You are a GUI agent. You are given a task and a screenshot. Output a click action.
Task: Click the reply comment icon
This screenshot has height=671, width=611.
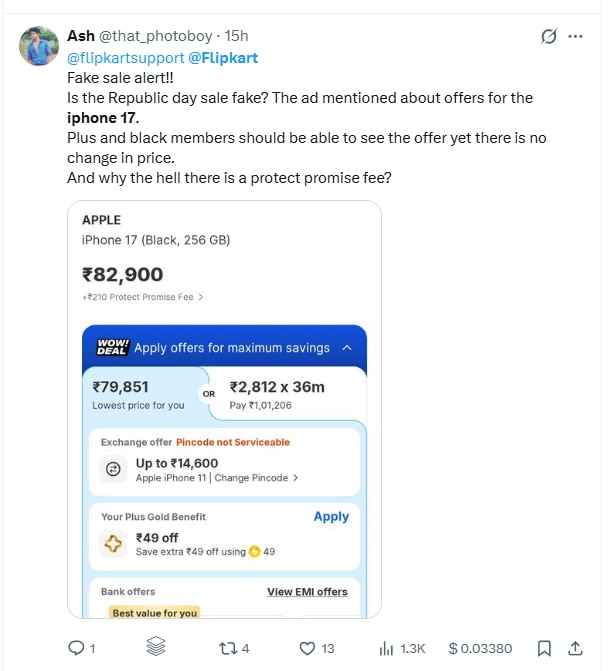(x=75, y=648)
